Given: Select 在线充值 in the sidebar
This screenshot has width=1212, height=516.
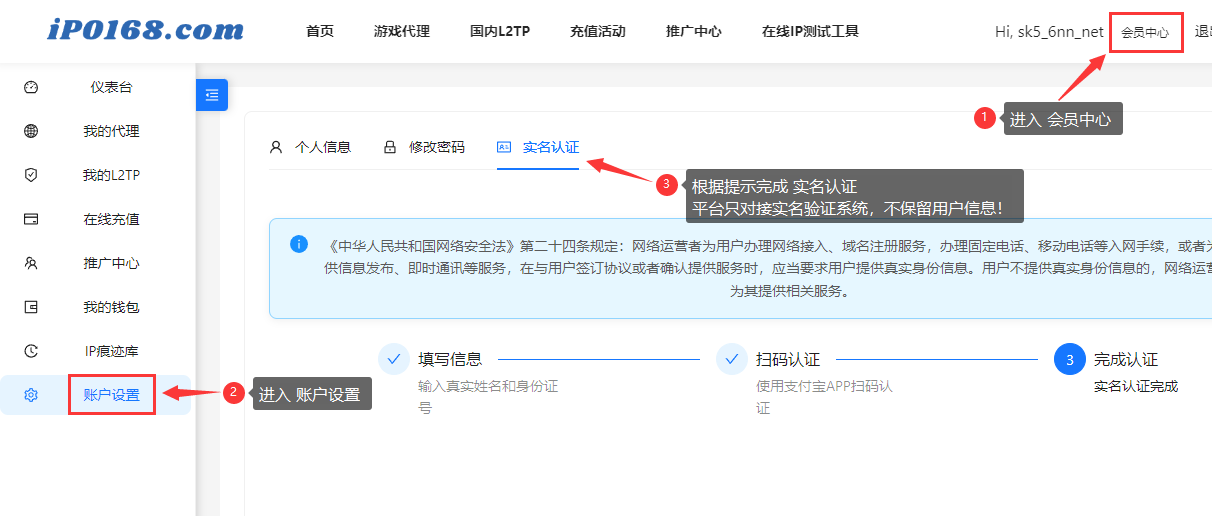Looking at the screenshot, I should (111, 220).
